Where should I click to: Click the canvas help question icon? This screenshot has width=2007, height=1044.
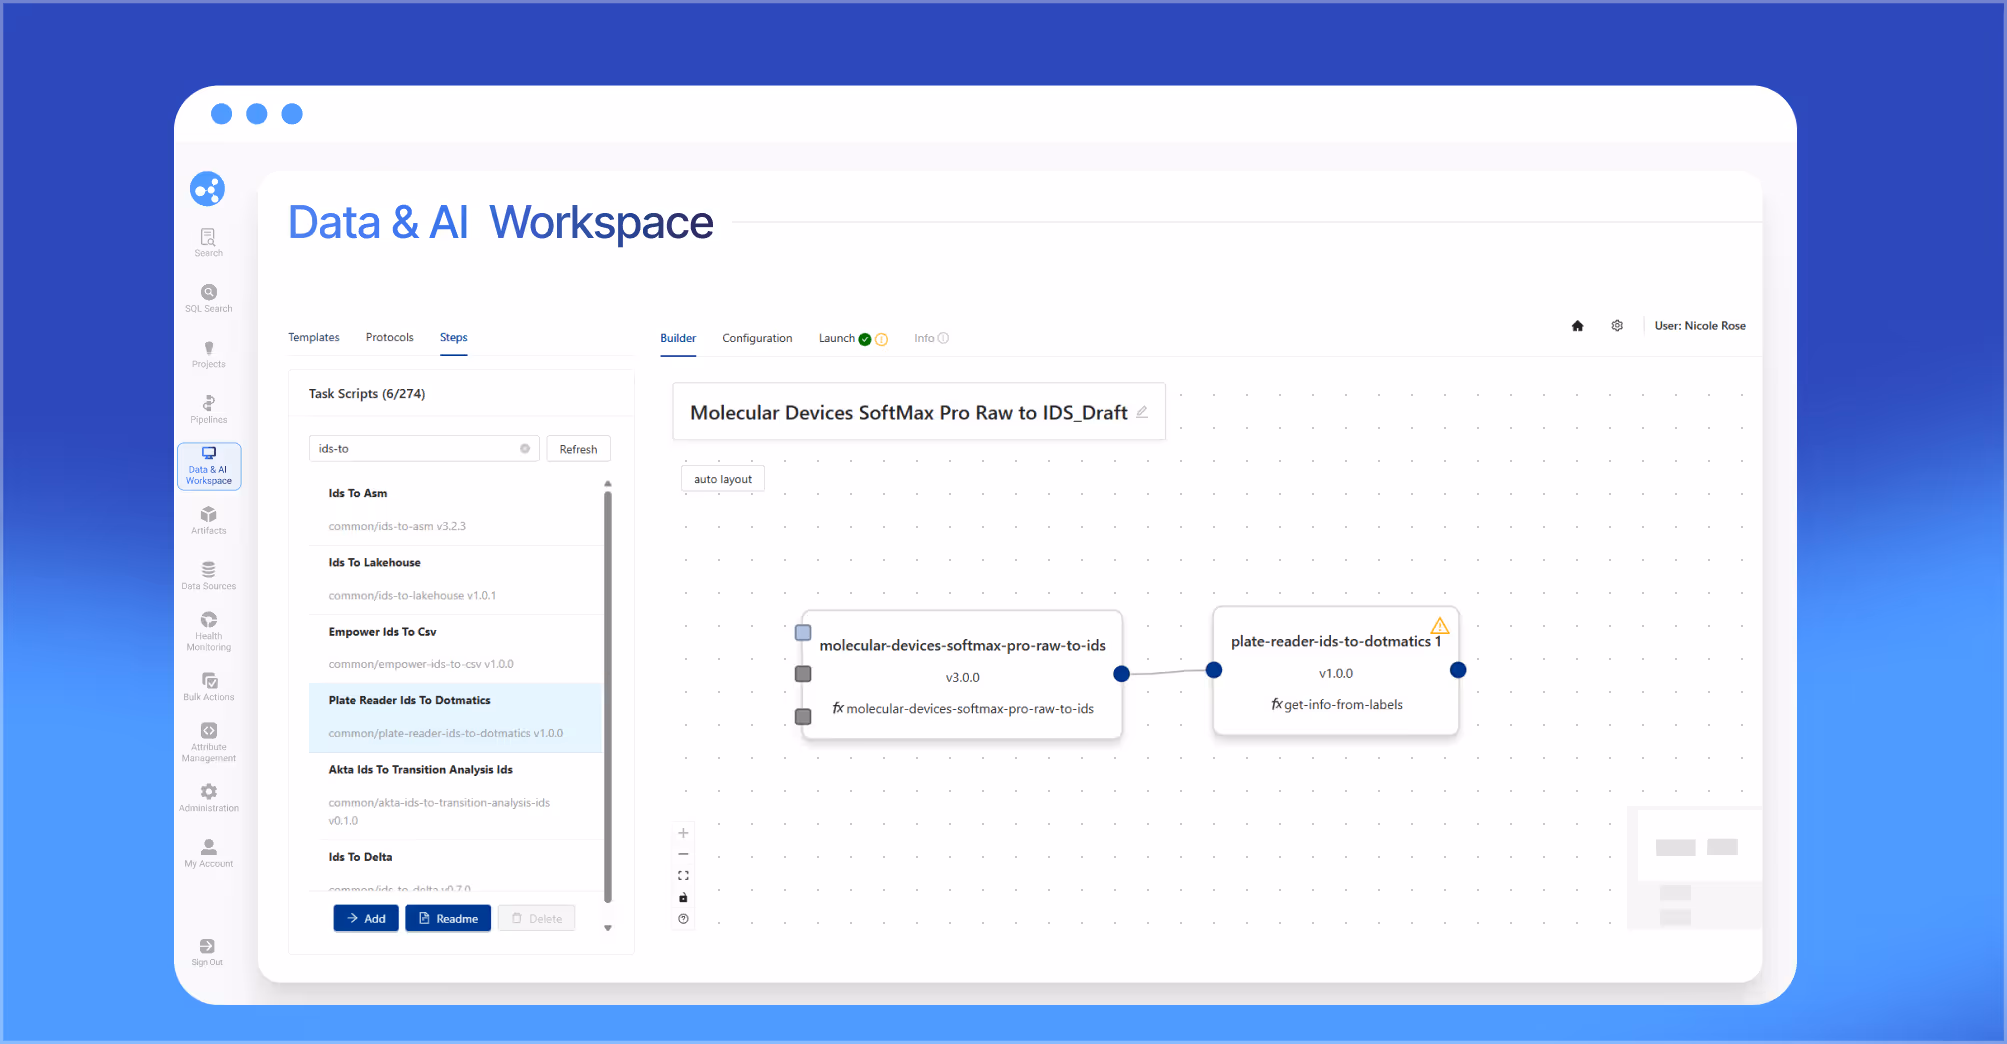click(x=683, y=919)
